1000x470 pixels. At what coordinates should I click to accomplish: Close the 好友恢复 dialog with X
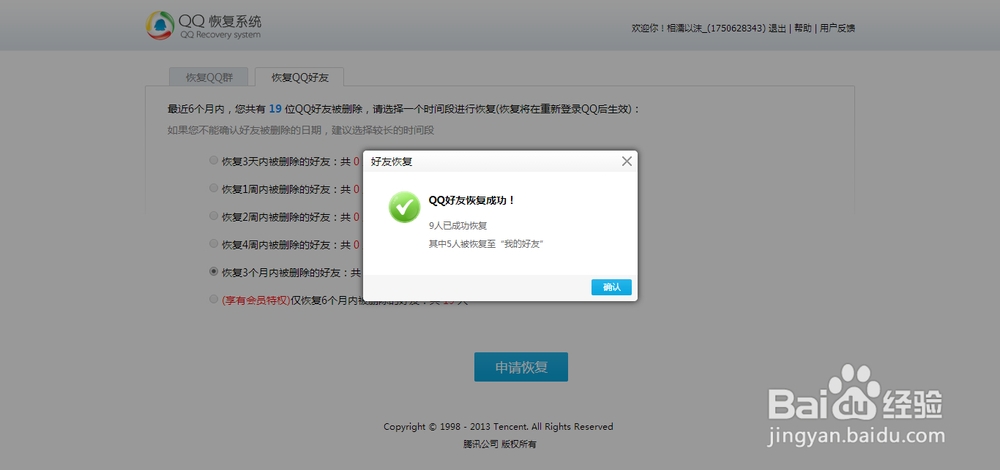(626, 161)
